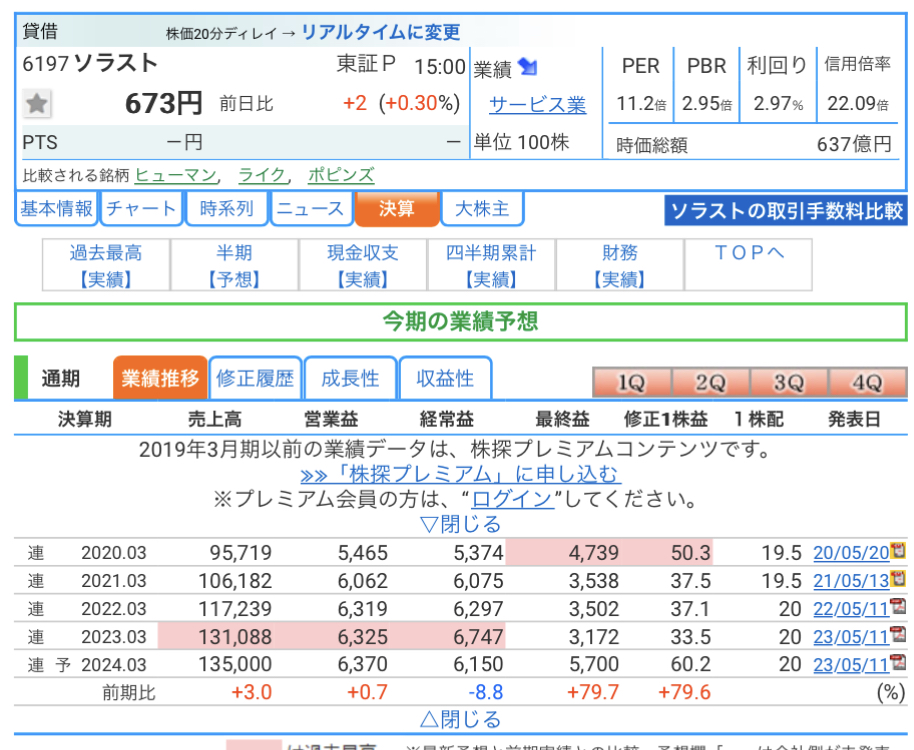Open document icon next to 21/05/13

click(x=898, y=579)
